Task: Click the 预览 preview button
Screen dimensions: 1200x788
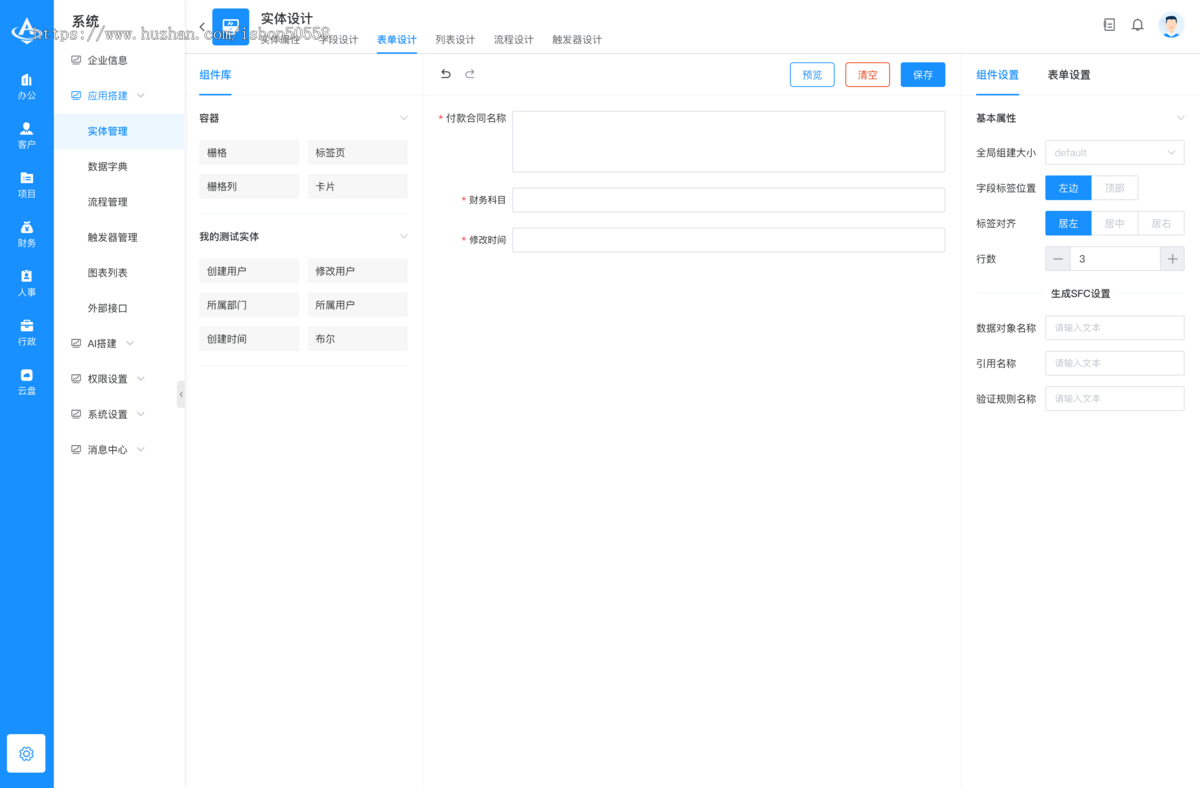Action: tap(812, 75)
